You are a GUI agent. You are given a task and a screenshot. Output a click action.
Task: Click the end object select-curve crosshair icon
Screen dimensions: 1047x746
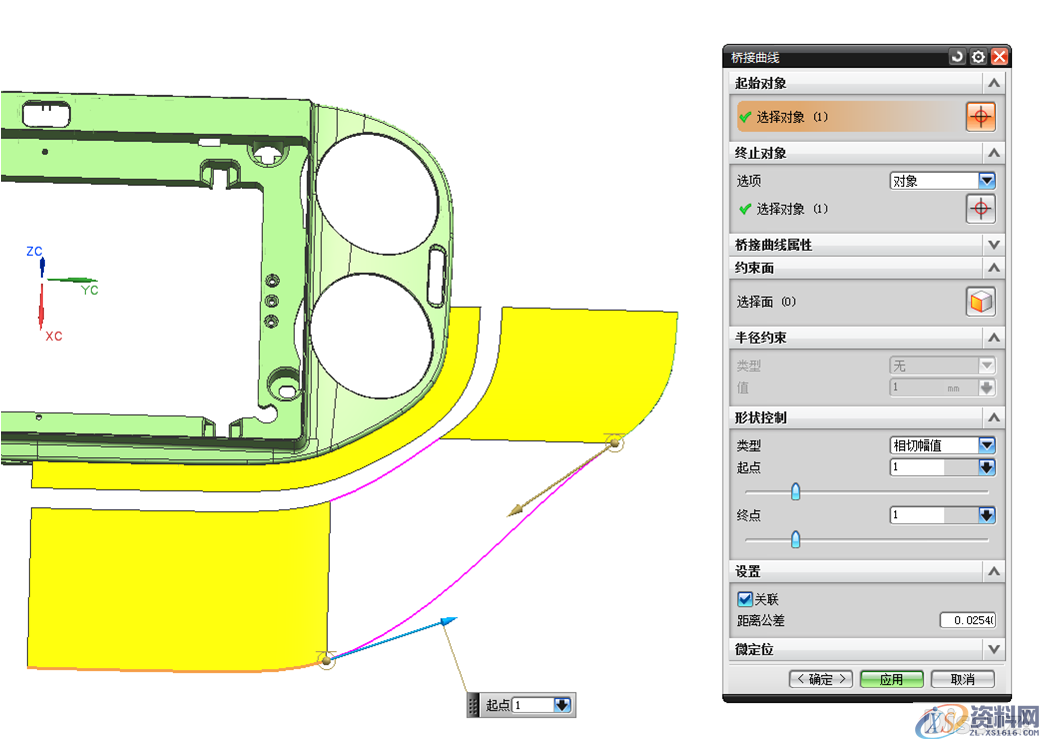[x=980, y=209]
